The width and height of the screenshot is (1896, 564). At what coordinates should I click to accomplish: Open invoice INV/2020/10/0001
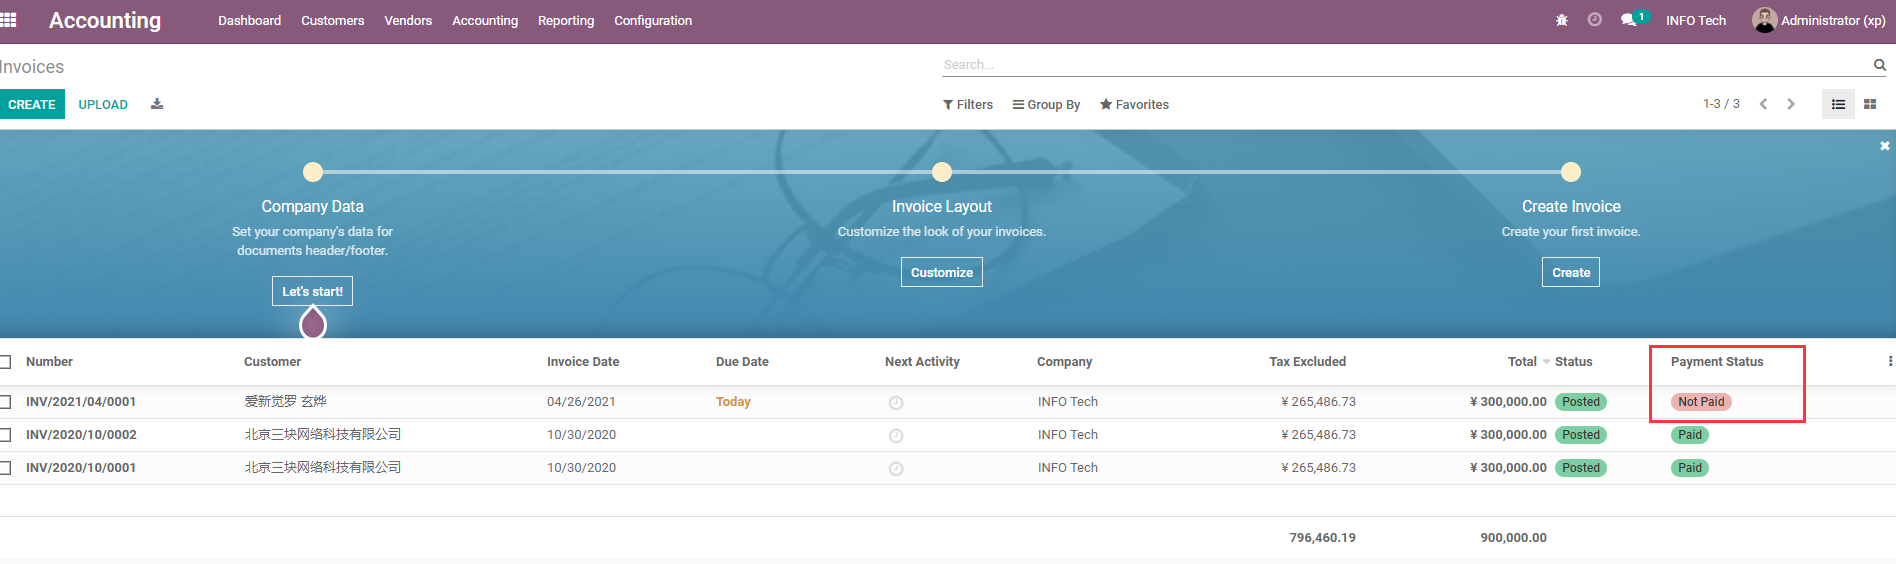81,468
